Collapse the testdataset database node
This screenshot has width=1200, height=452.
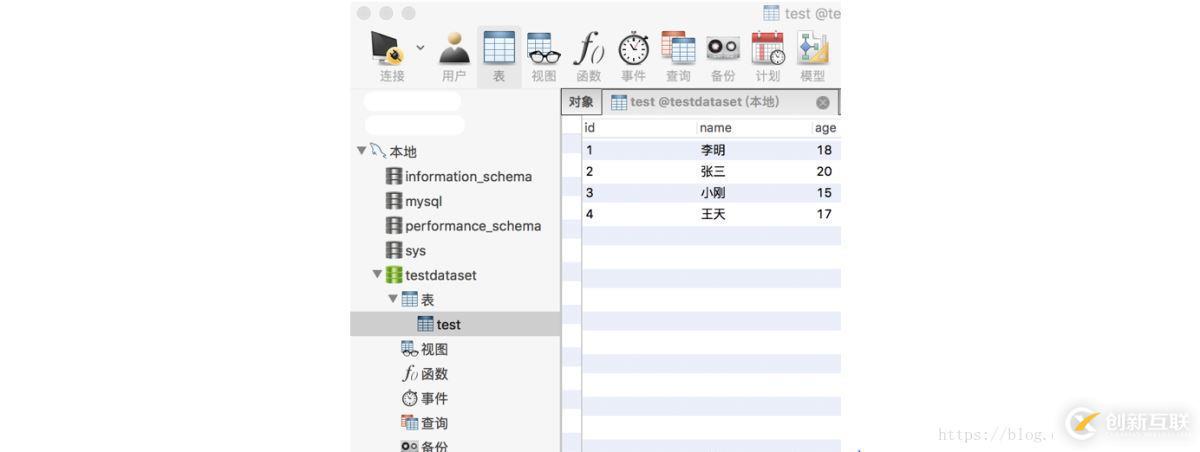[377, 274]
